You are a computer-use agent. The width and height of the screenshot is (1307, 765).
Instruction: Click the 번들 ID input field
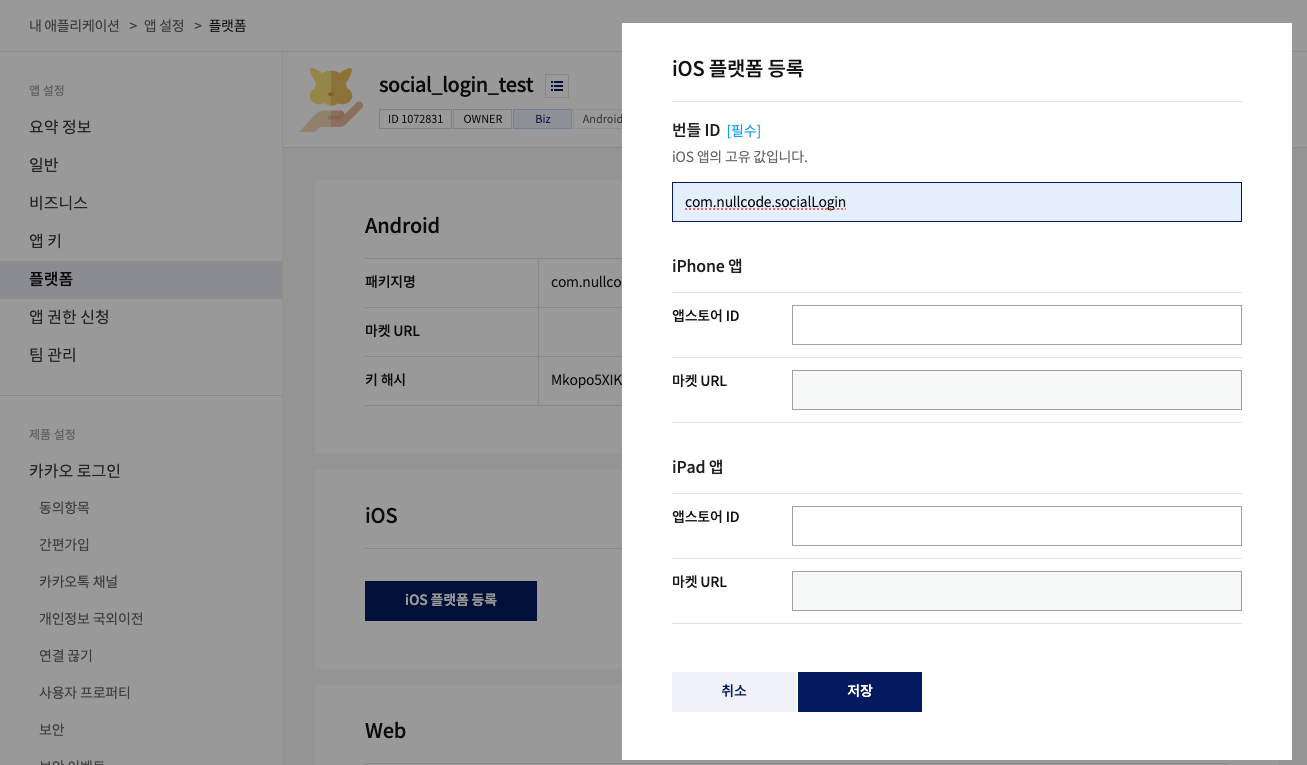tap(956, 202)
